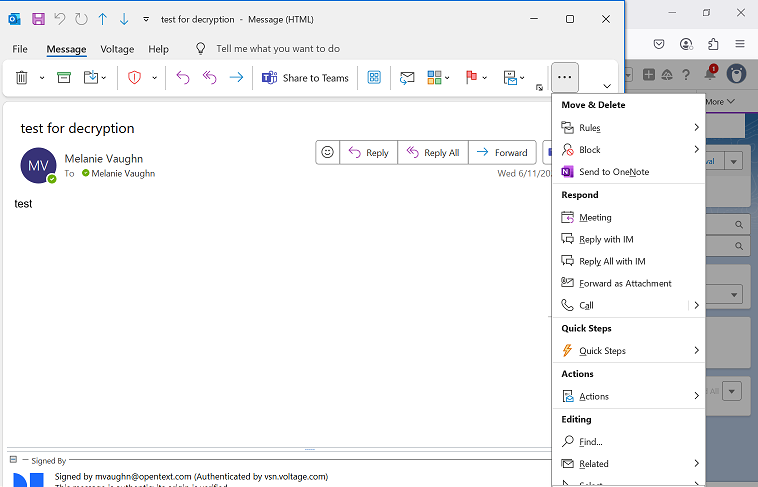Click help question mark in background window
This screenshot has width=758, height=487.
coord(685,74)
